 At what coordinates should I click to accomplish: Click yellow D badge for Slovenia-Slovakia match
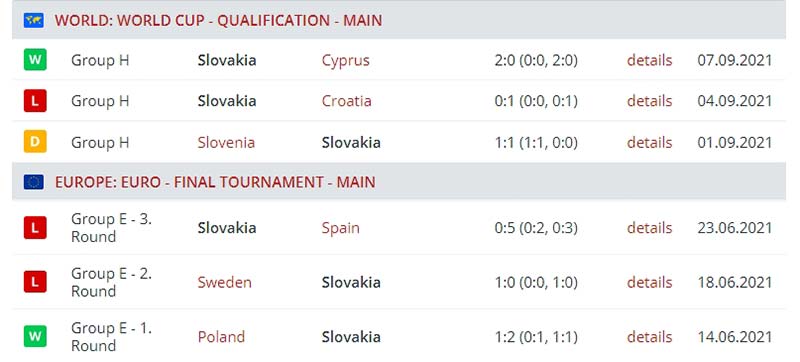(x=35, y=141)
